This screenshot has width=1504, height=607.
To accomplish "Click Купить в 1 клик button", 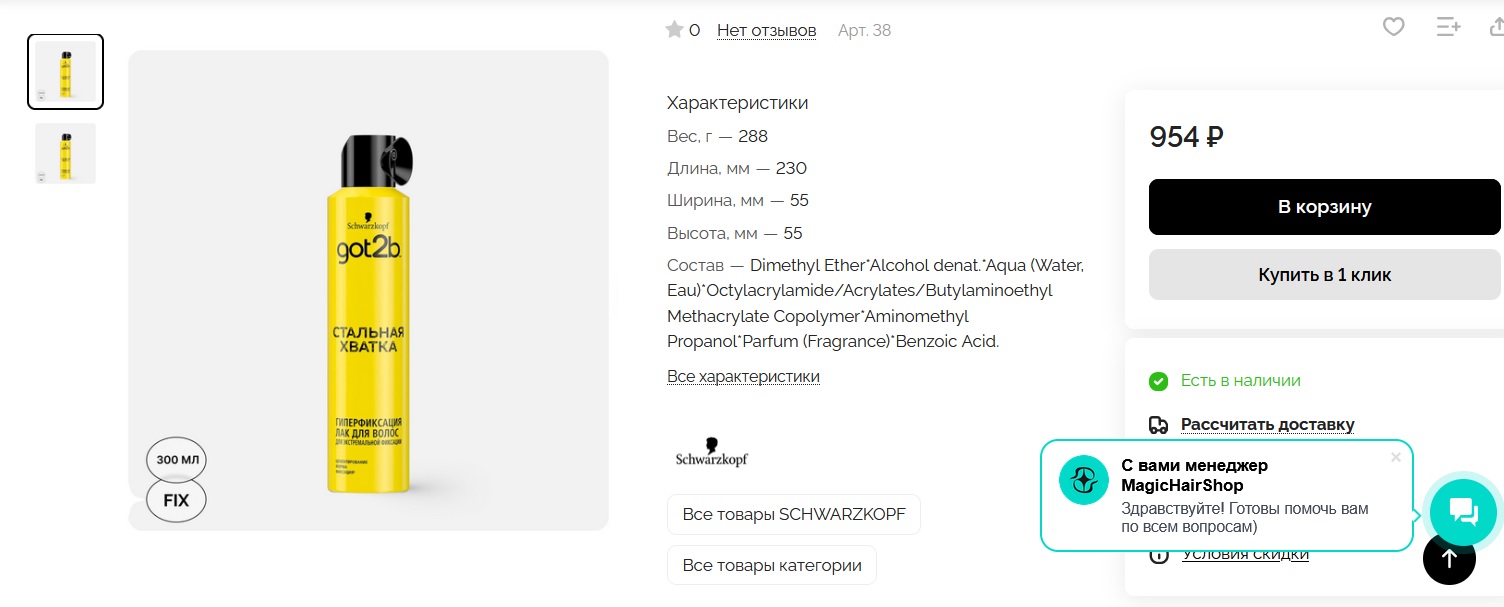I will pyautogui.click(x=1324, y=274).
